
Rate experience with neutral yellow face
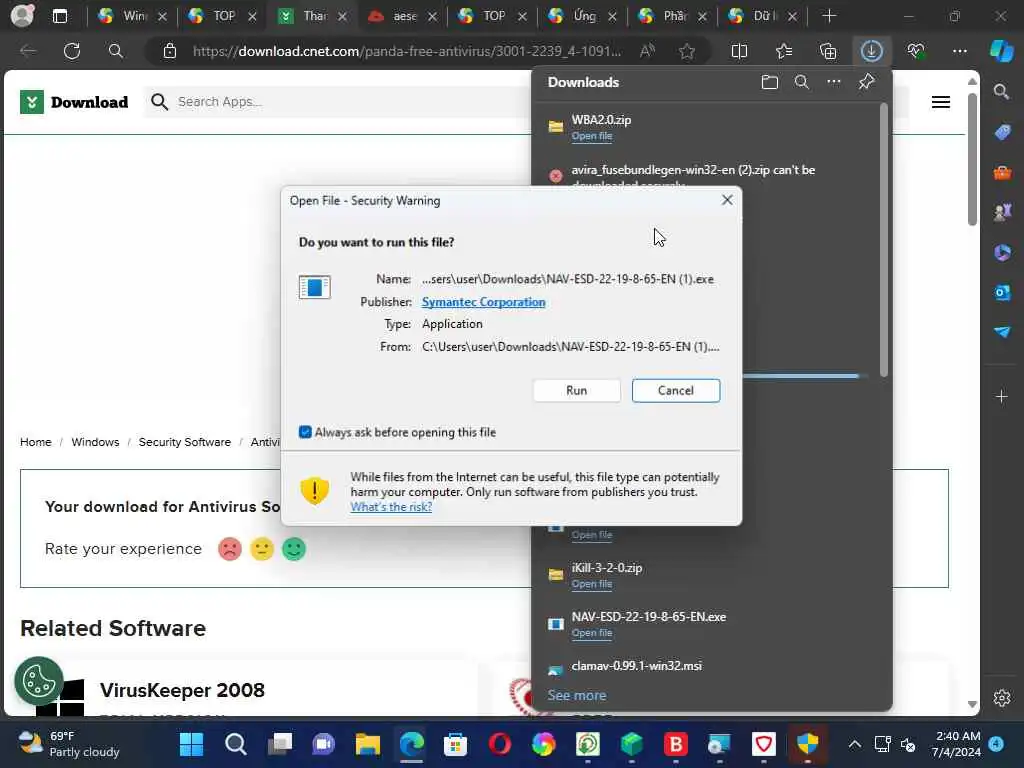262,549
